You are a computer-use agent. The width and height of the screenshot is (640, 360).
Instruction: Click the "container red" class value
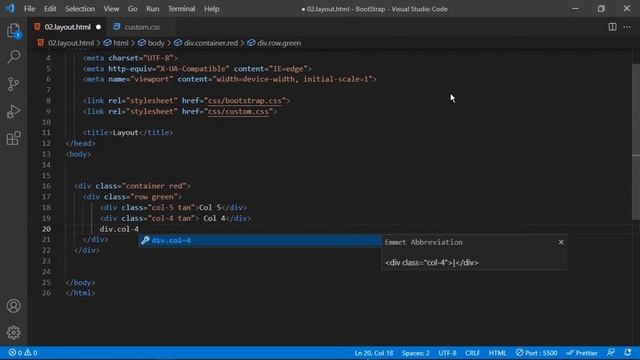[154, 186]
